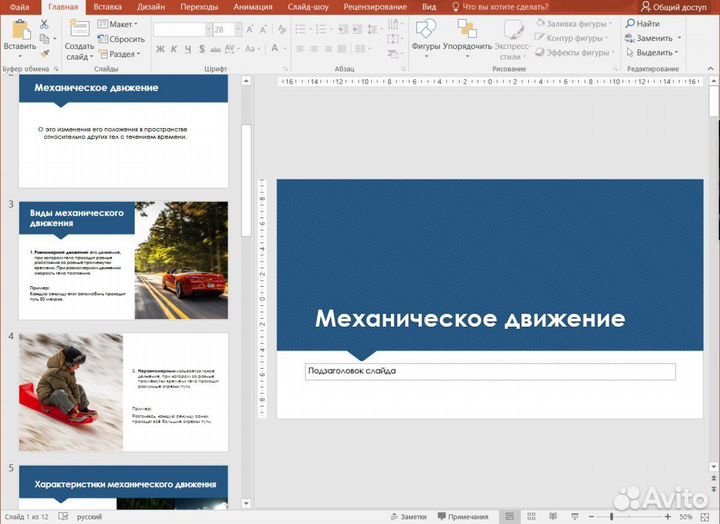This screenshot has height=524, width=720.
Task: Click the text shadow S icon
Action: pos(202,49)
